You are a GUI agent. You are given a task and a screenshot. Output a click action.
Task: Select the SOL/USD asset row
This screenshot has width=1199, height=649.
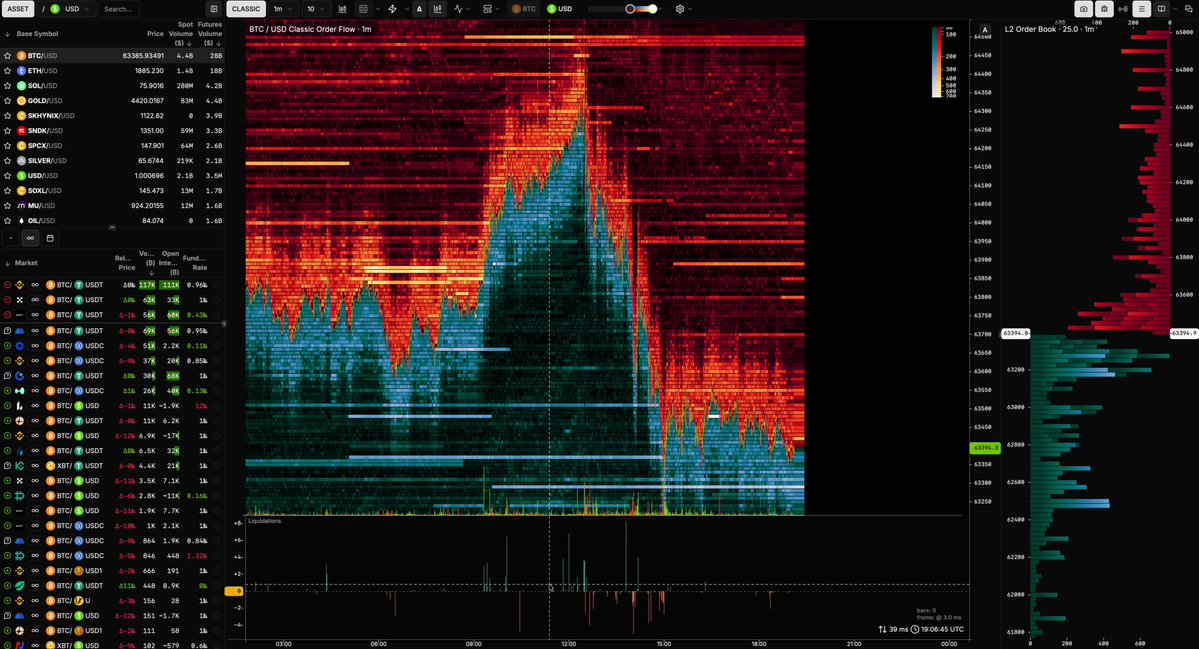pyautogui.click(x=112, y=86)
